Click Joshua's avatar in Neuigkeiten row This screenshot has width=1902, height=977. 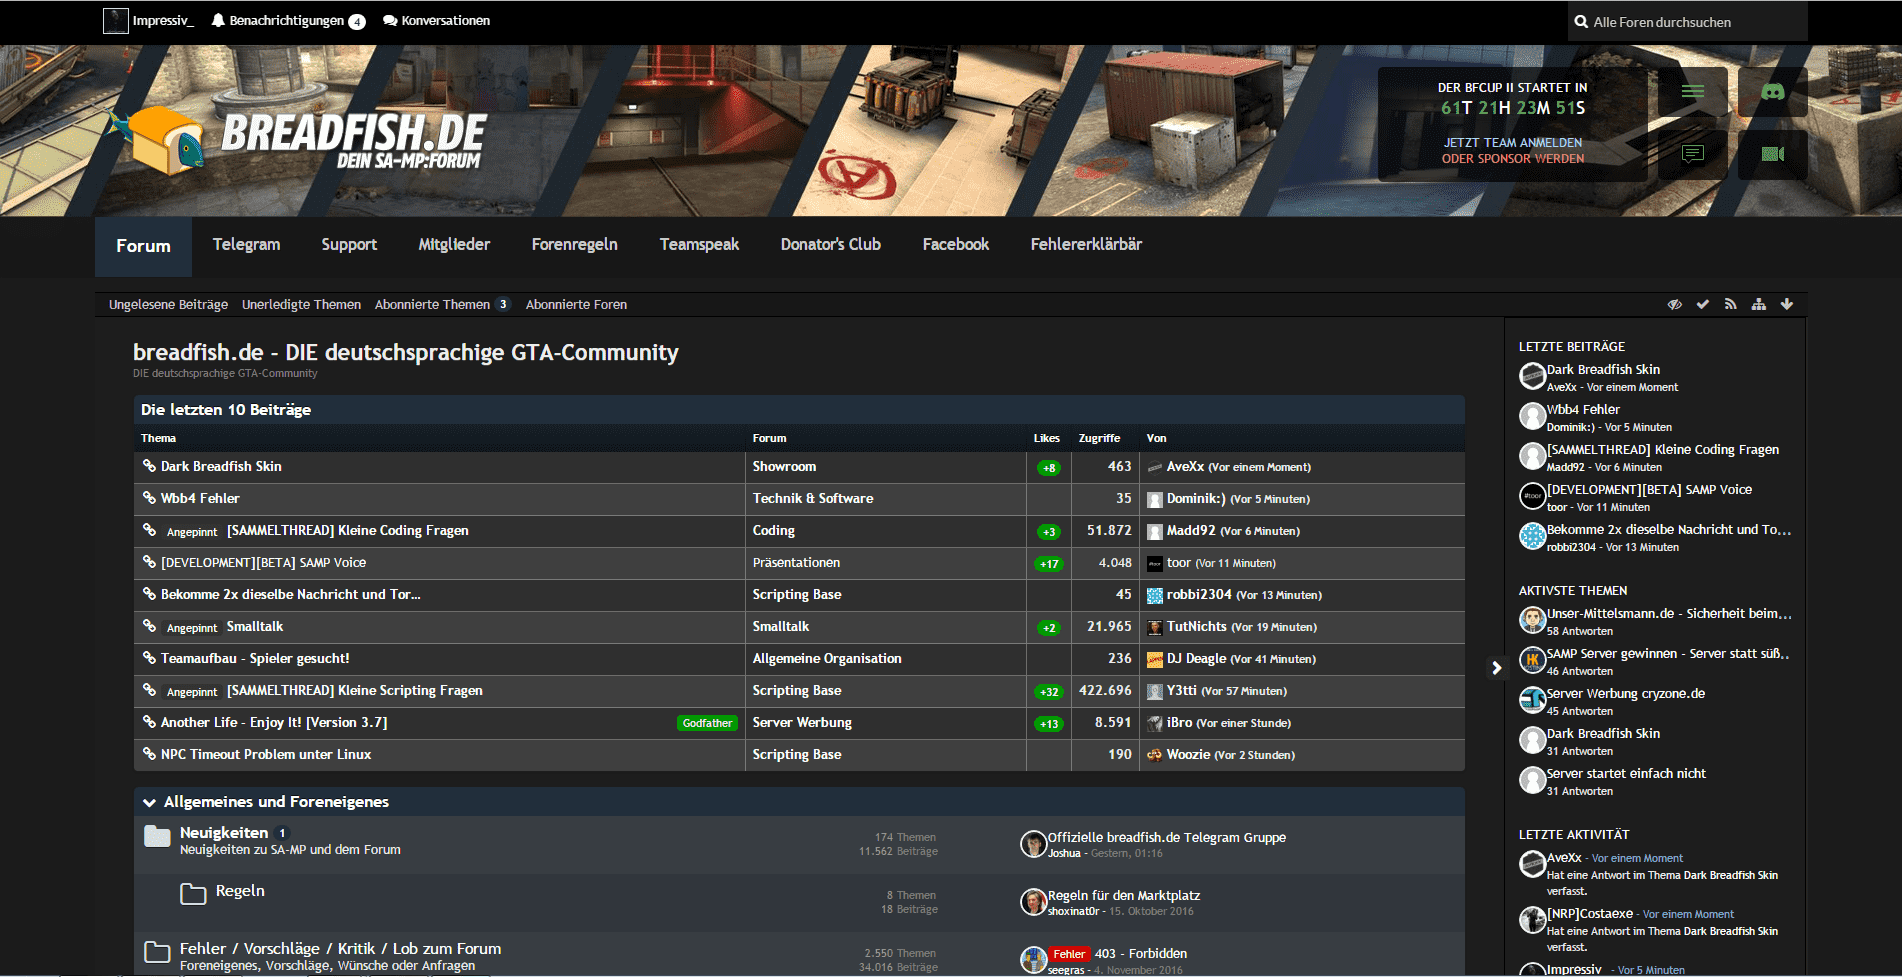pos(1033,844)
